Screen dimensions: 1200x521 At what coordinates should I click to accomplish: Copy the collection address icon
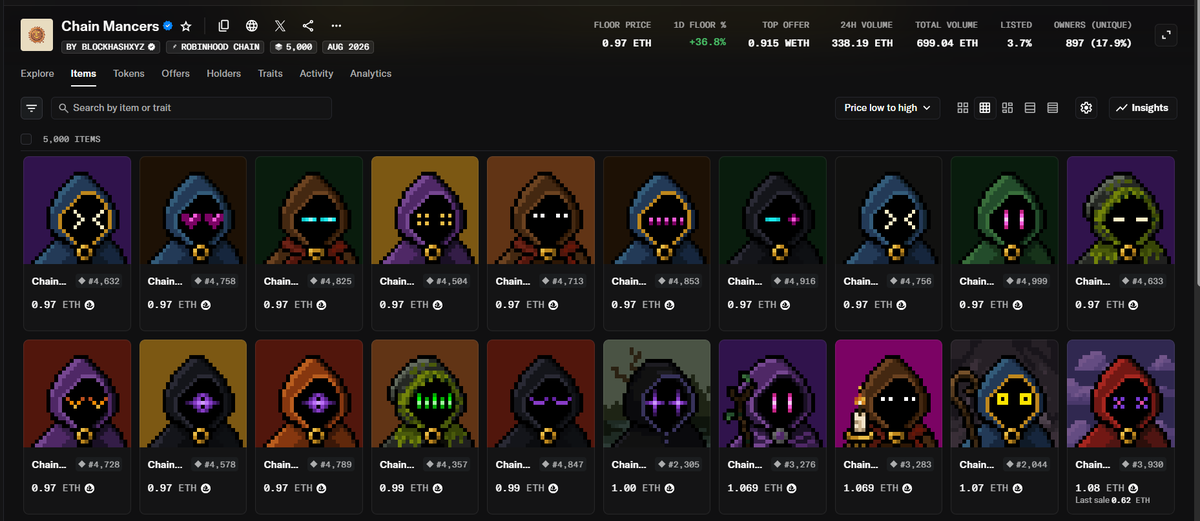click(224, 26)
